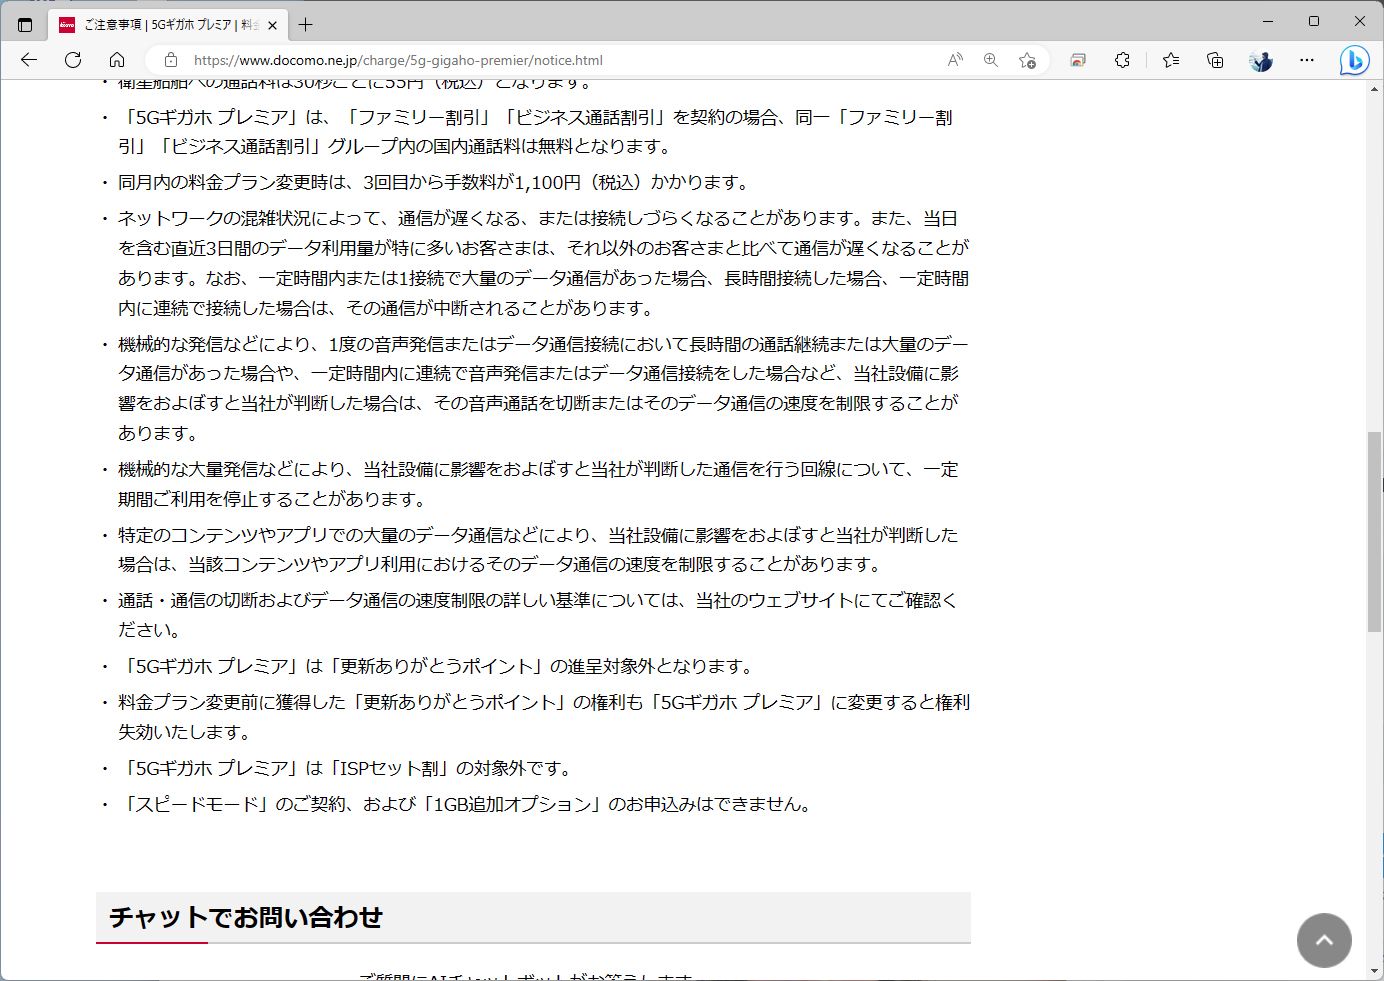Click the scrollbar up arrow
Image resolution: width=1384 pixels, height=981 pixels.
1375,89
